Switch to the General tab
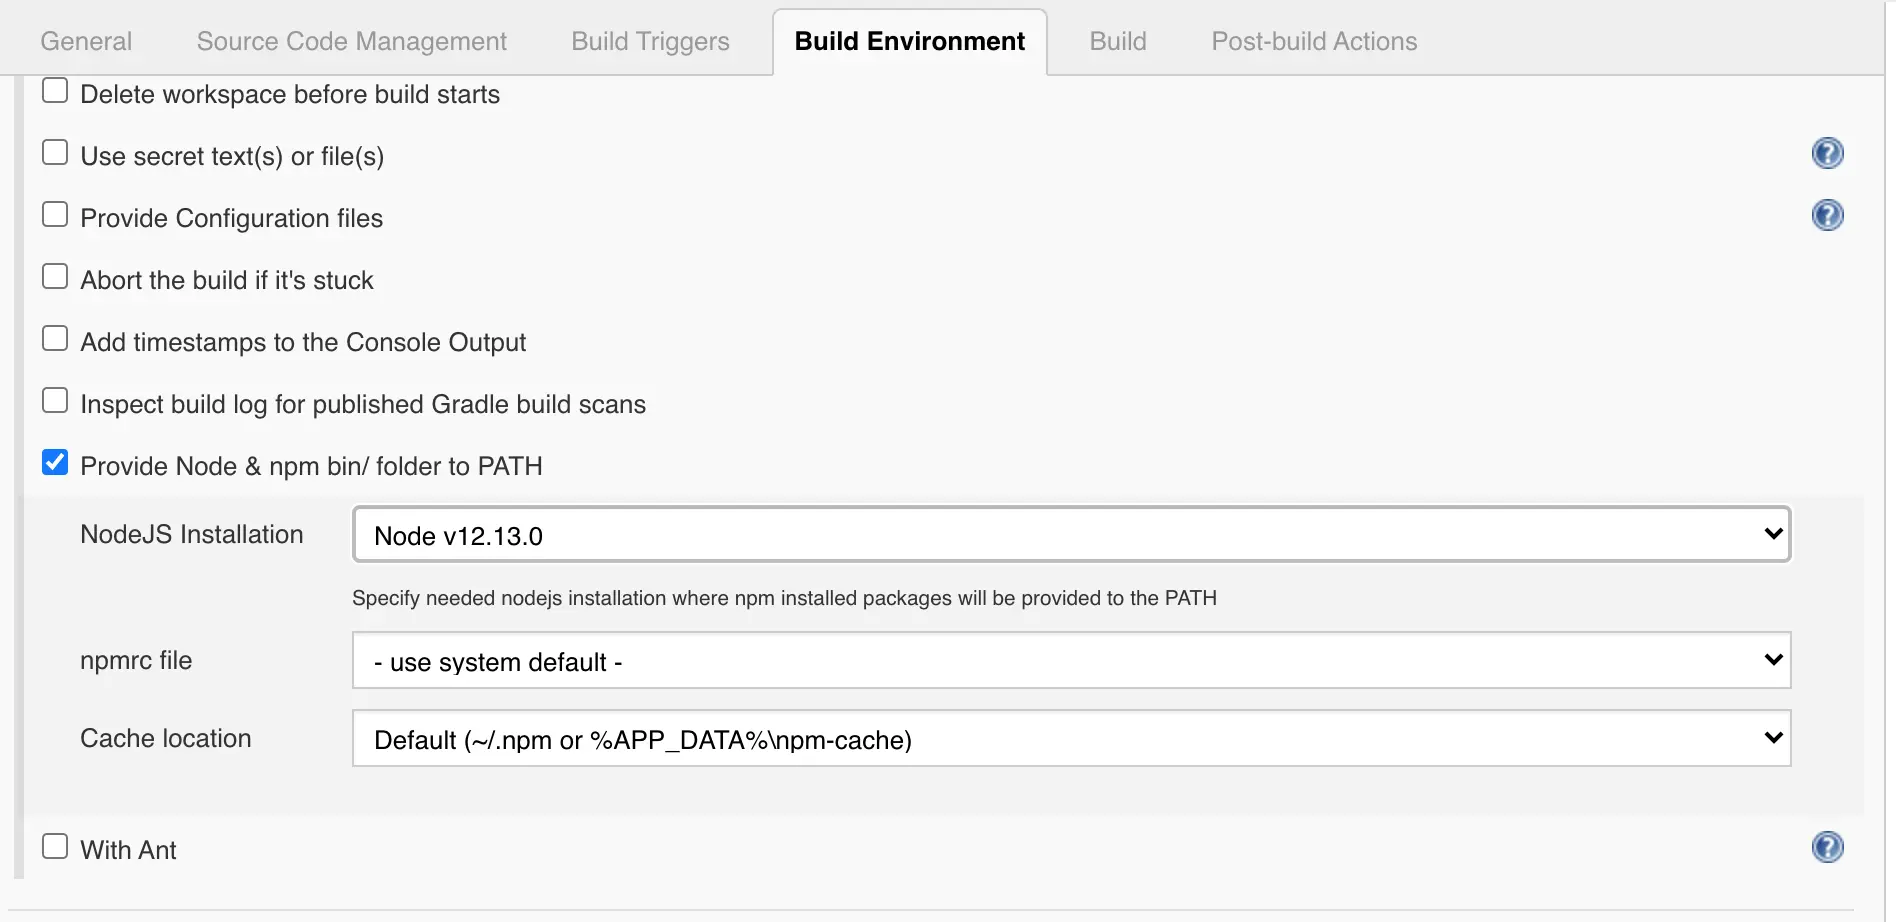 point(86,41)
